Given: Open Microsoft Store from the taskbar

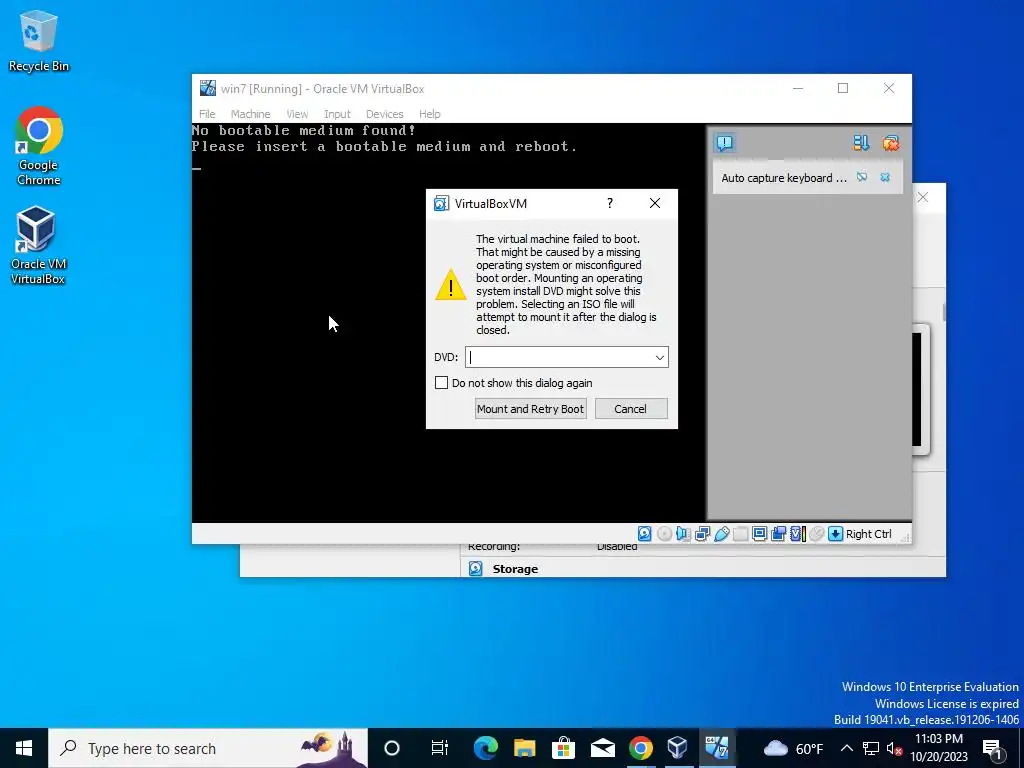Looking at the screenshot, I should 563,748.
